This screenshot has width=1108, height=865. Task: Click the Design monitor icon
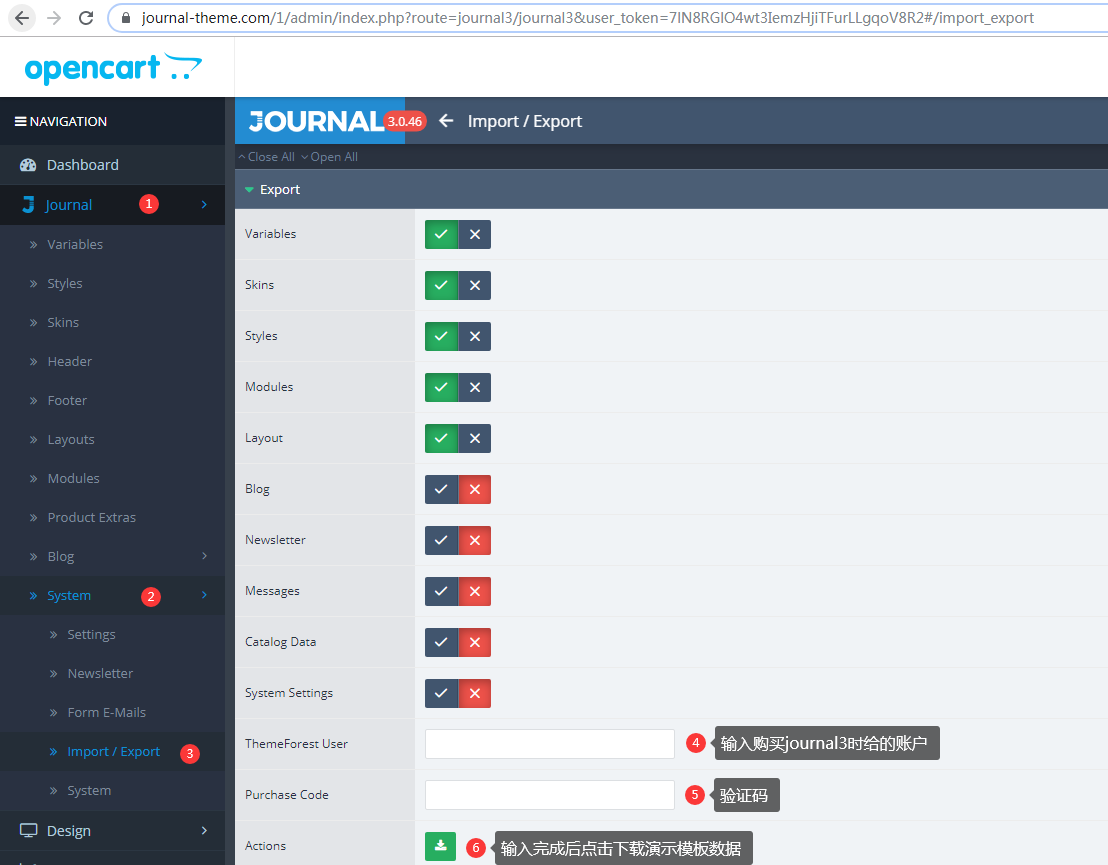tap(28, 830)
